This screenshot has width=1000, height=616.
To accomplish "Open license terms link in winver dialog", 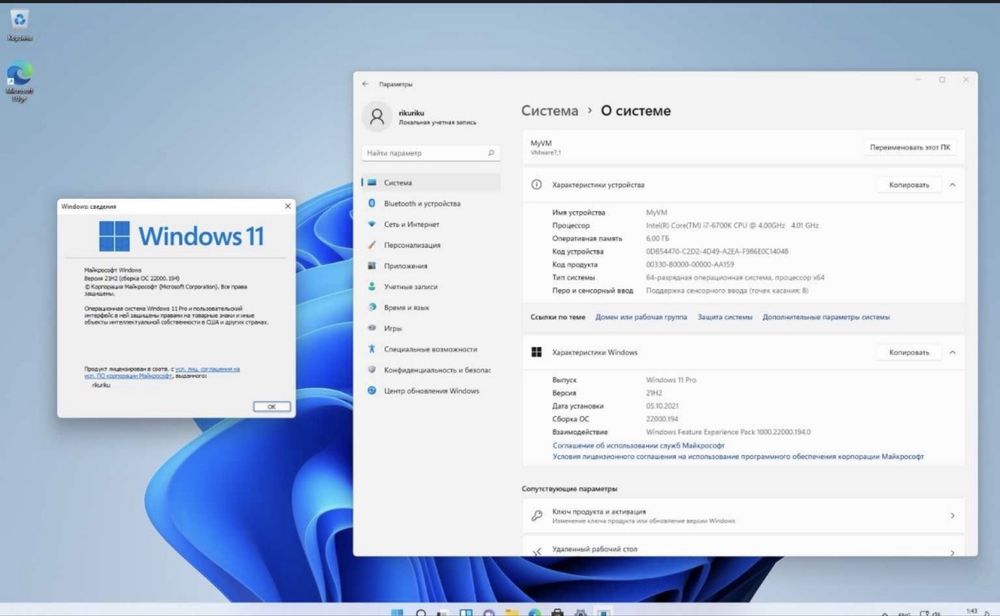I will pyautogui.click(x=162, y=372).
